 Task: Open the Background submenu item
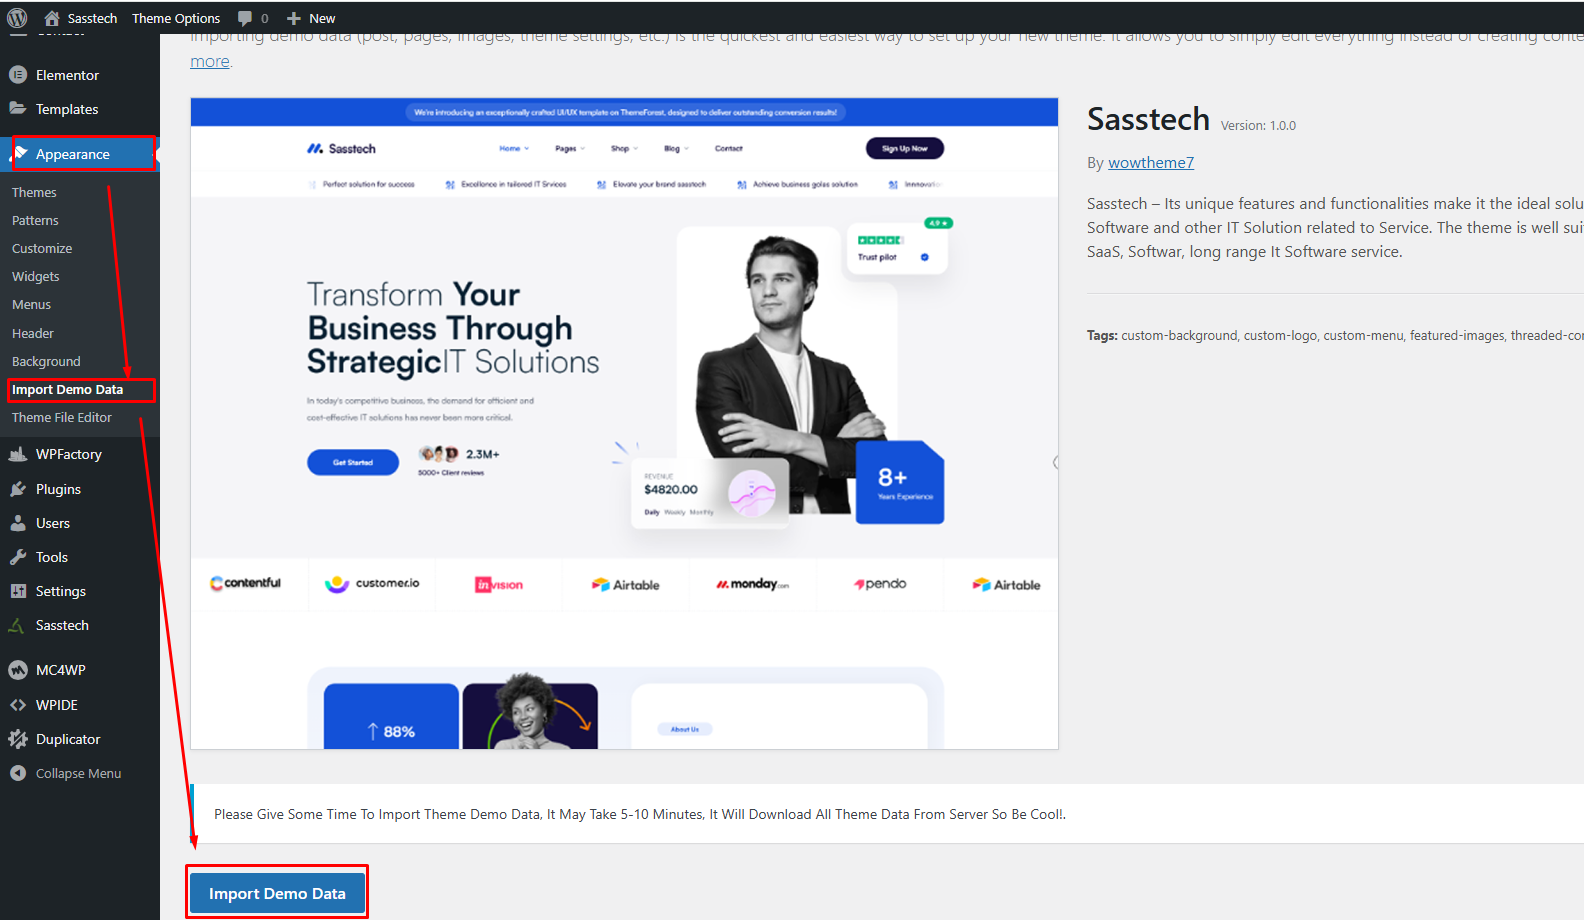[46, 361]
